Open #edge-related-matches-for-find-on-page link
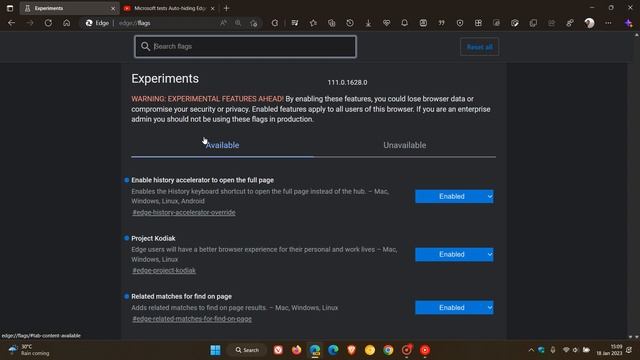Screen dimensions: 640x360 coord(192,319)
